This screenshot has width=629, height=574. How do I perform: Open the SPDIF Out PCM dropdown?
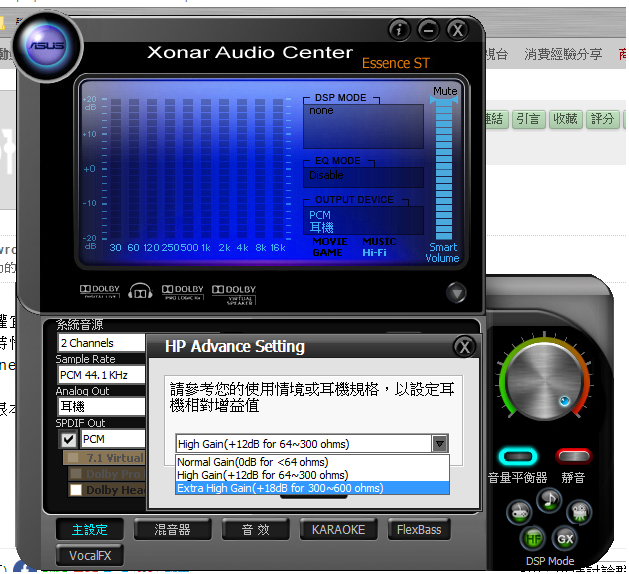click(x=113, y=439)
